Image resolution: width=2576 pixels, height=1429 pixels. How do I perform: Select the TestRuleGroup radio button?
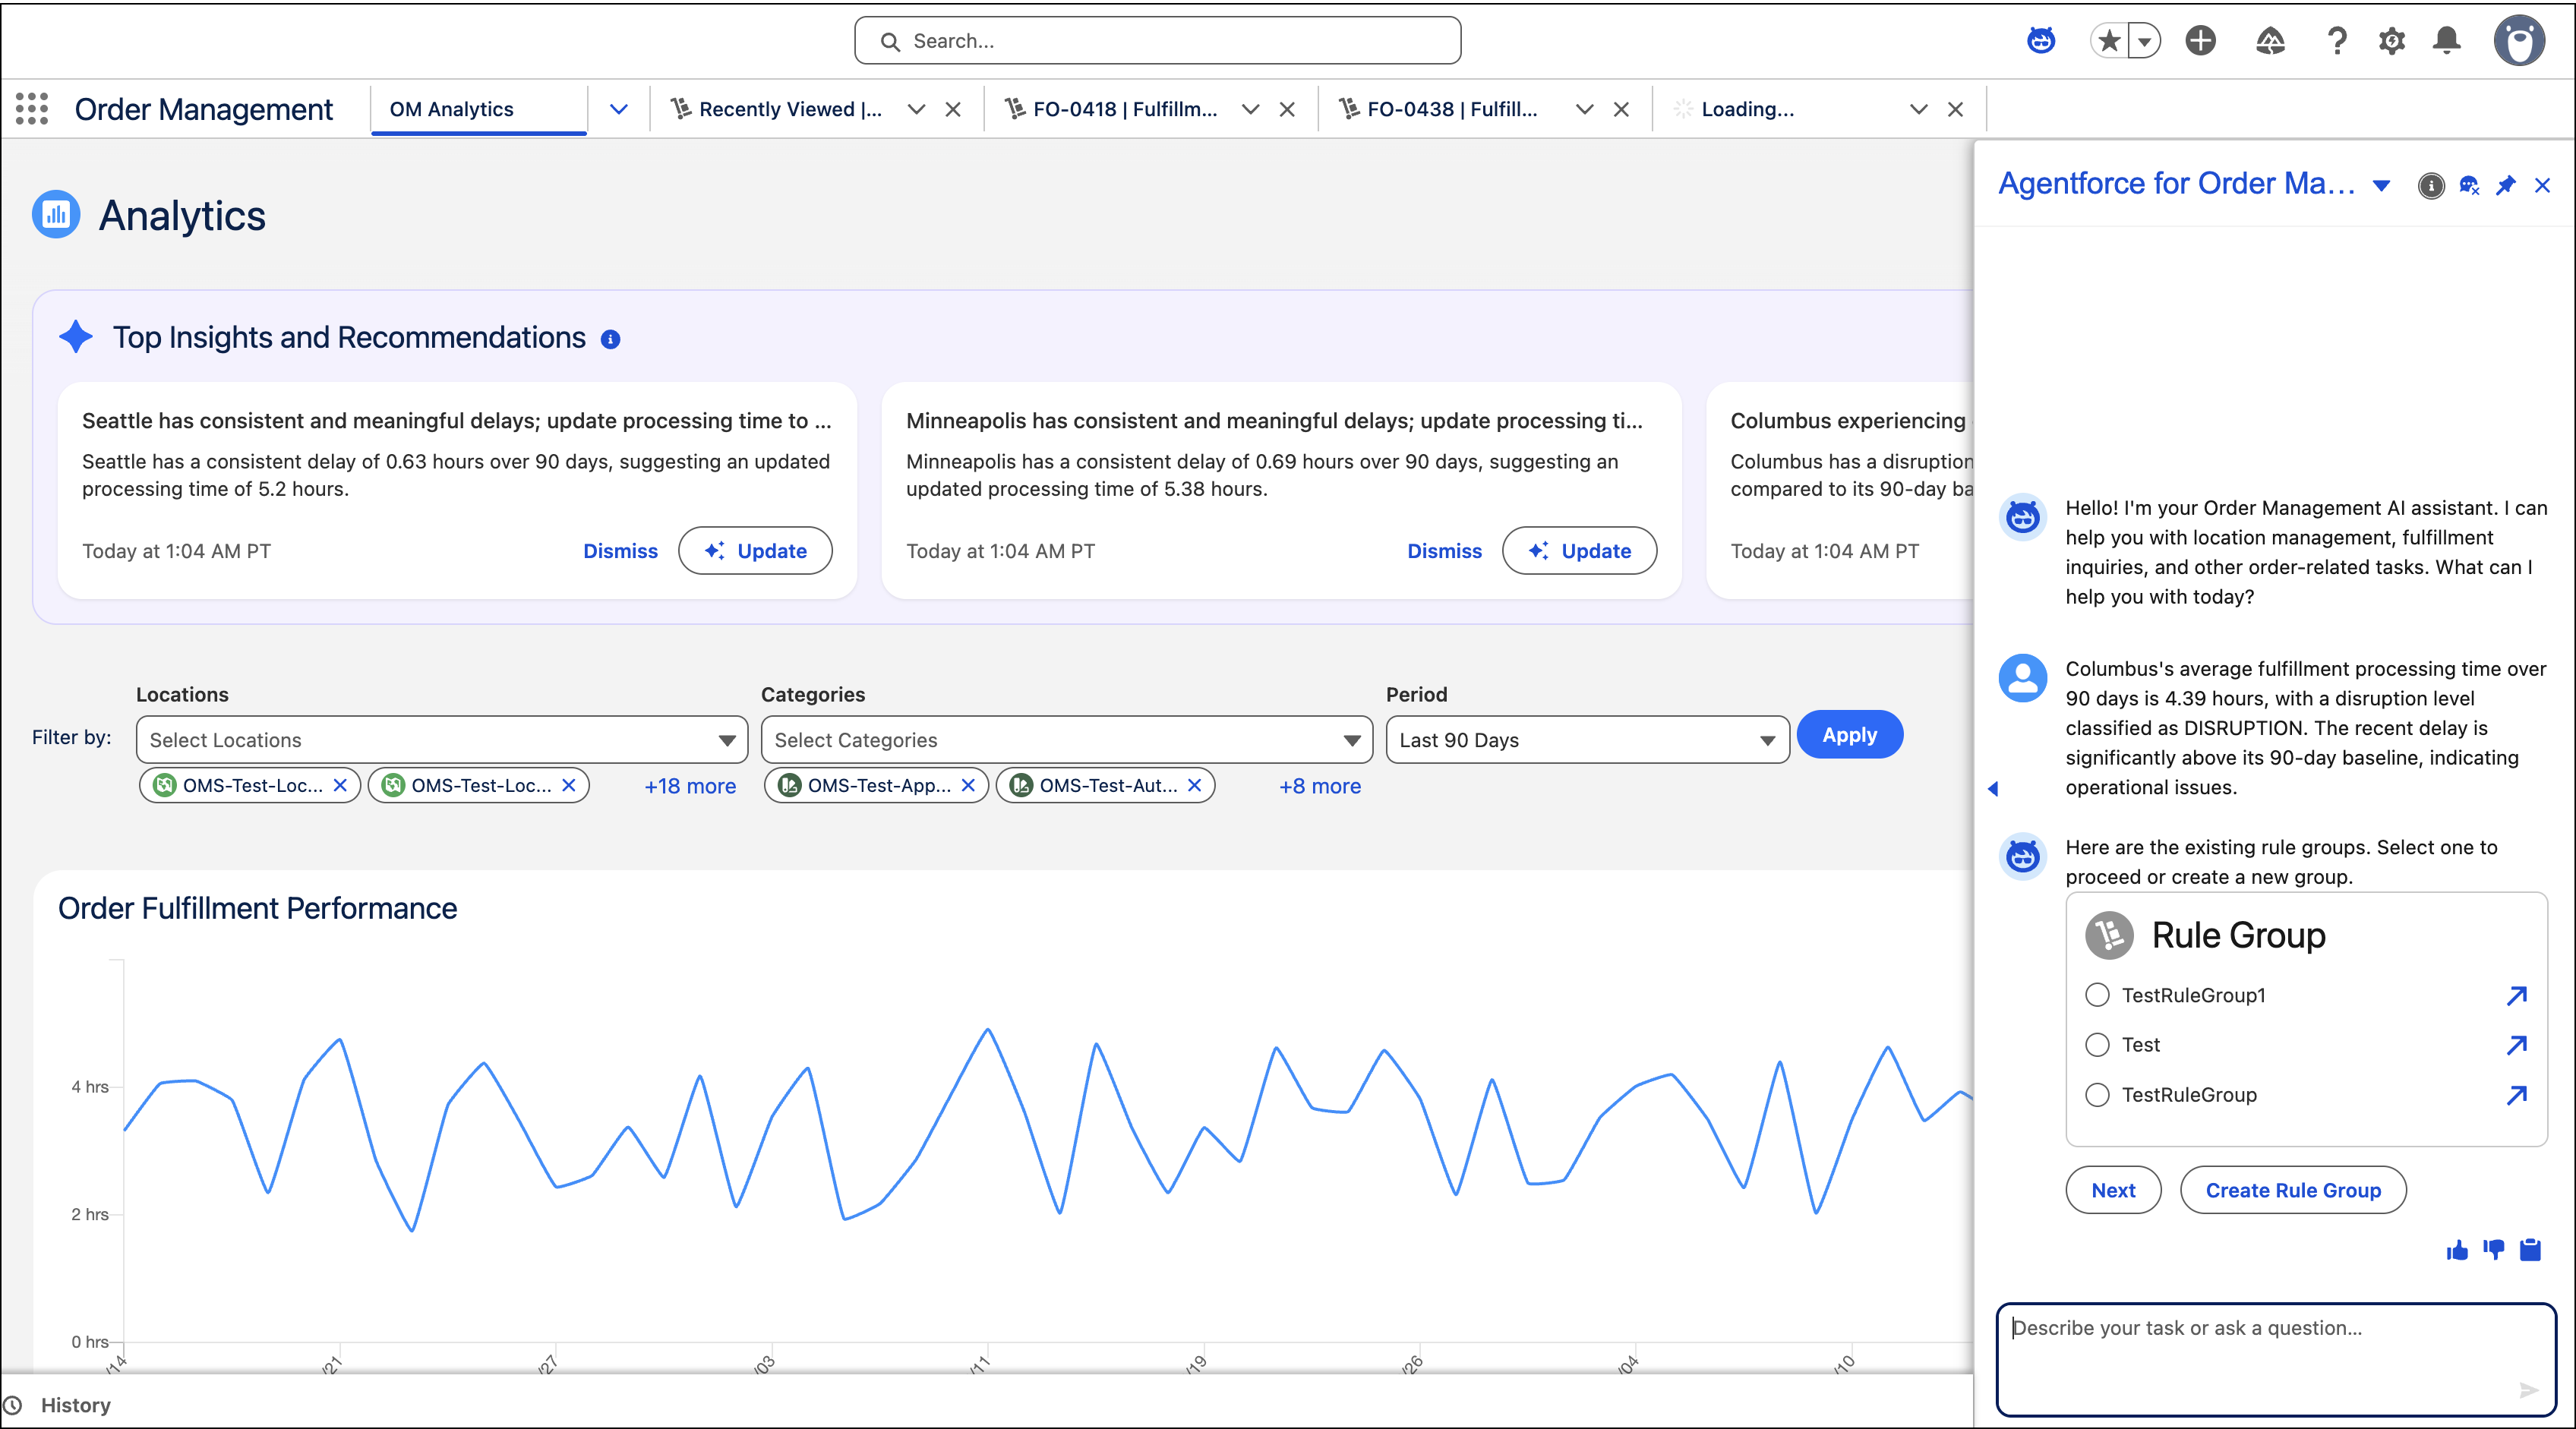pyautogui.click(x=2097, y=1095)
